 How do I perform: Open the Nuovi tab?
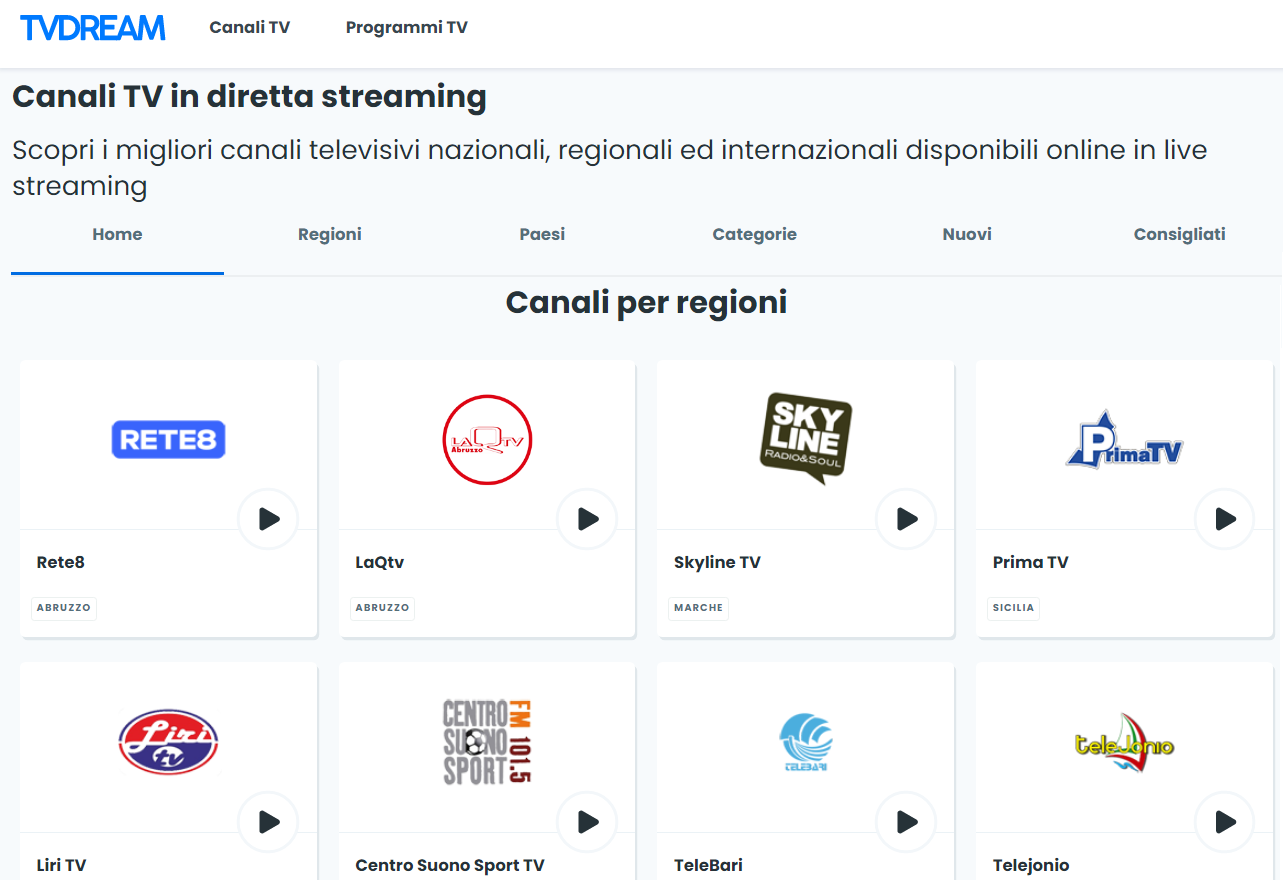click(x=966, y=234)
